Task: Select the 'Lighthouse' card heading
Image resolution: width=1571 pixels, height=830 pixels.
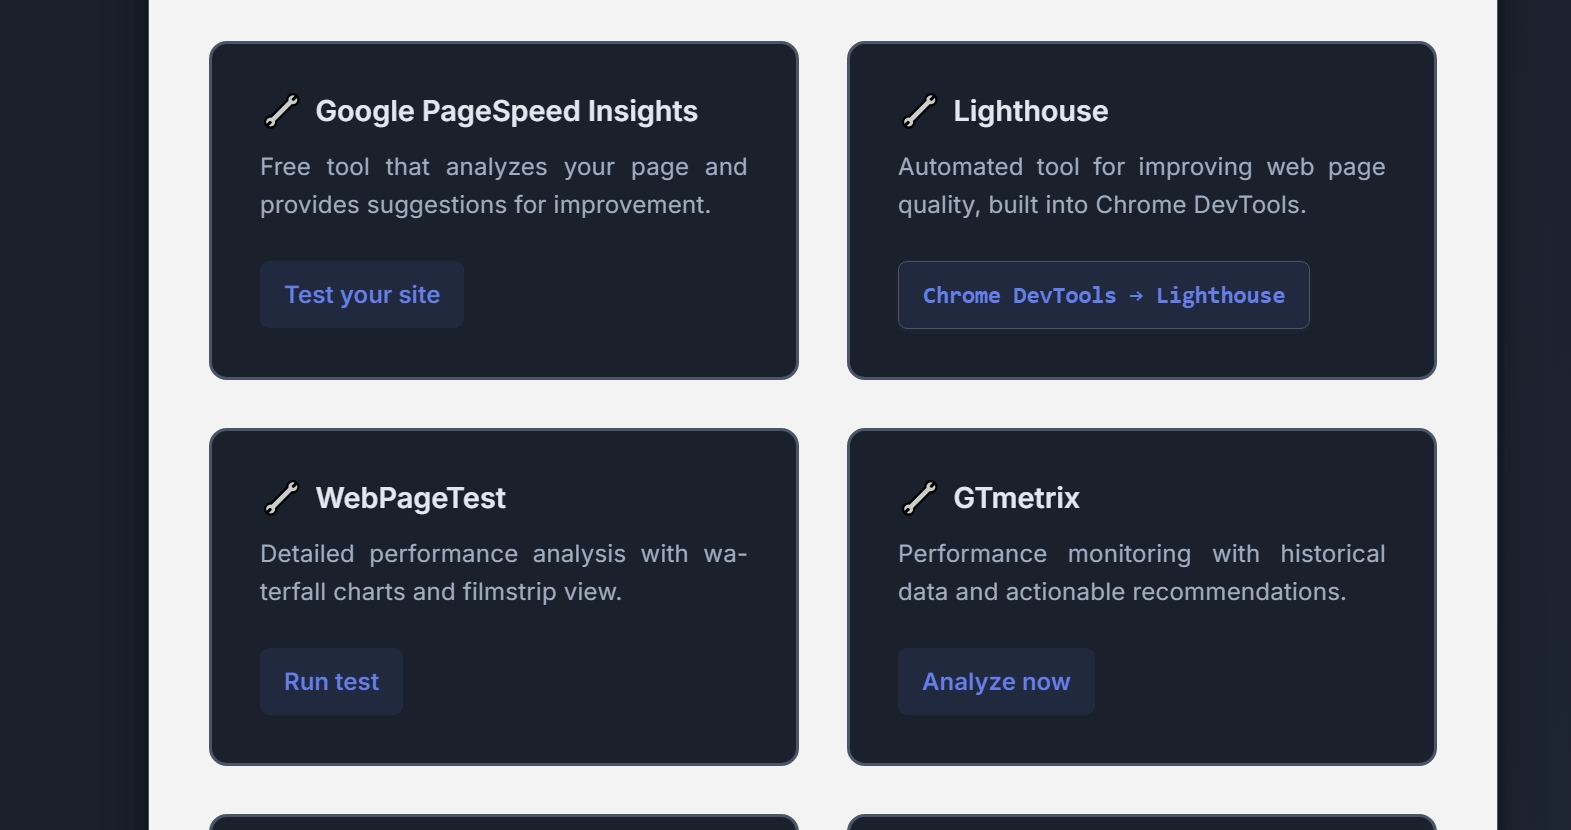Action: pos(1031,111)
